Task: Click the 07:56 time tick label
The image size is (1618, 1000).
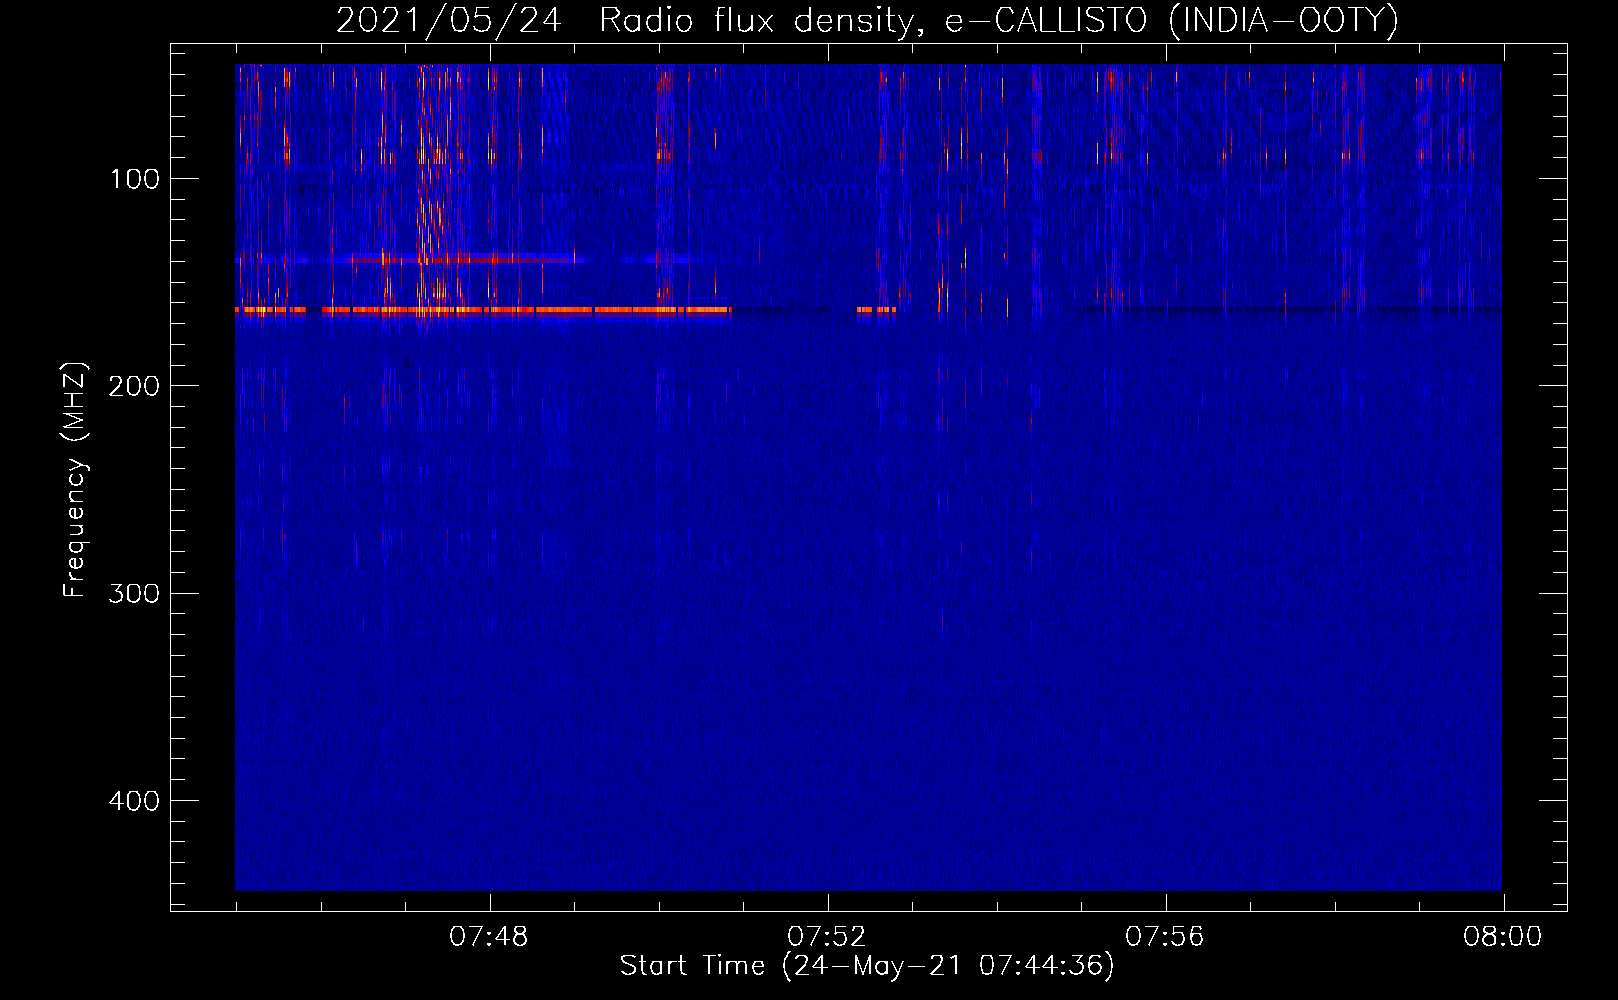Action: 1165,937
